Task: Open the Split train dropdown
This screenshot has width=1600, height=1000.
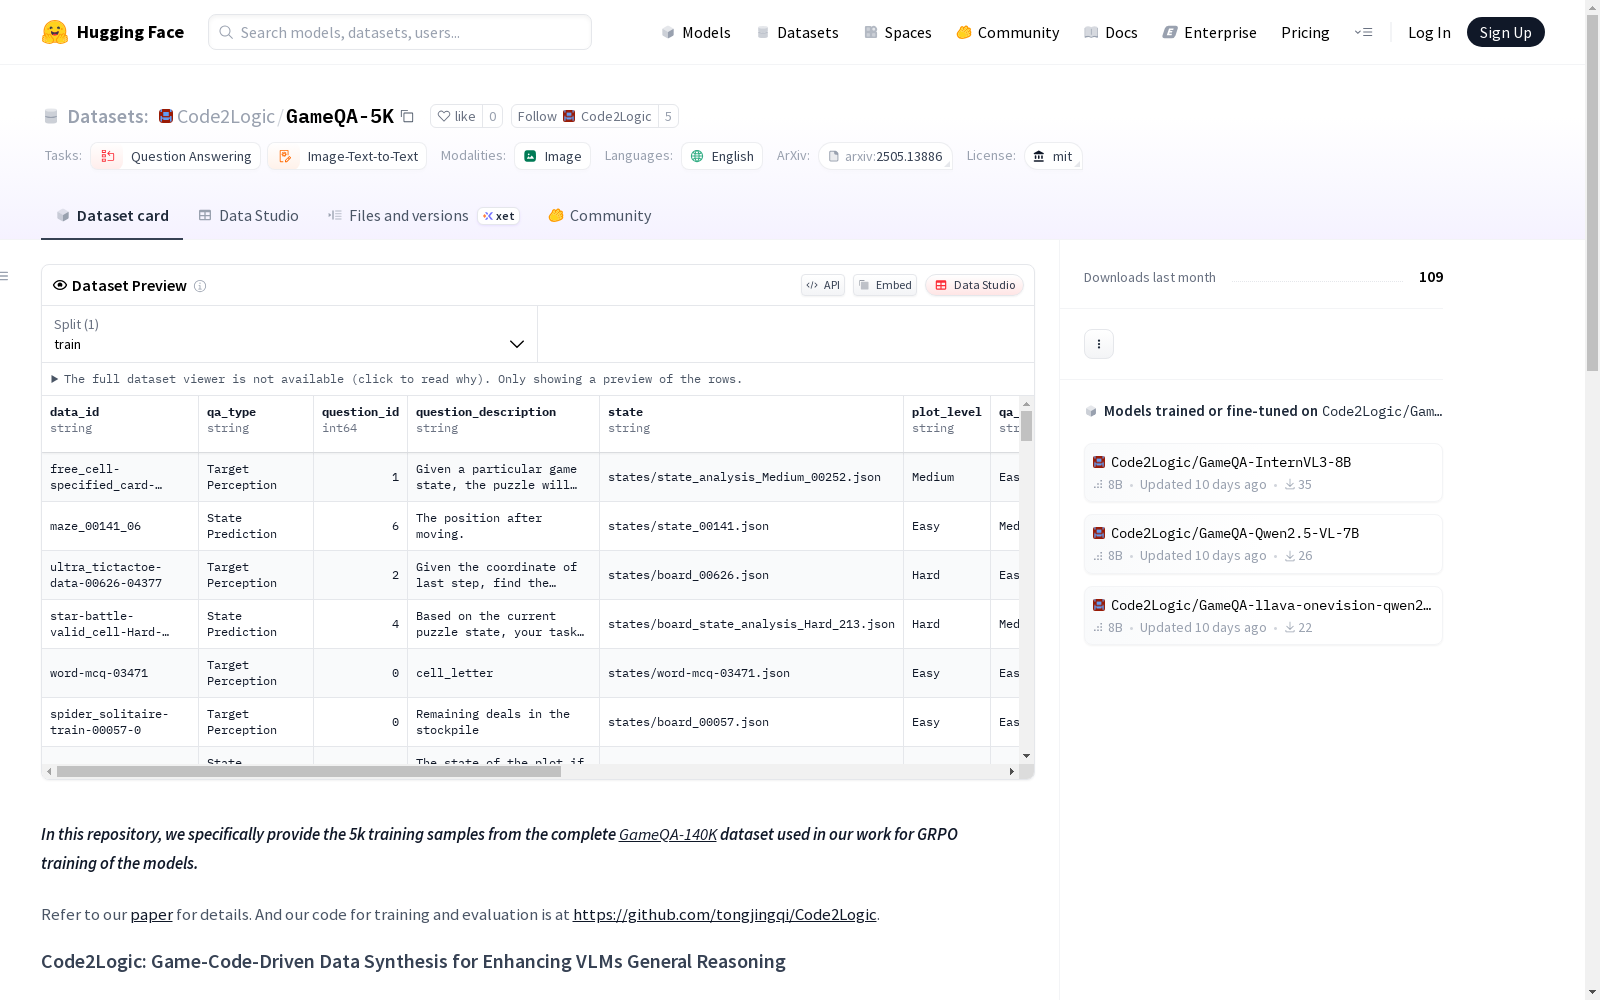Action: coord(290,334)
